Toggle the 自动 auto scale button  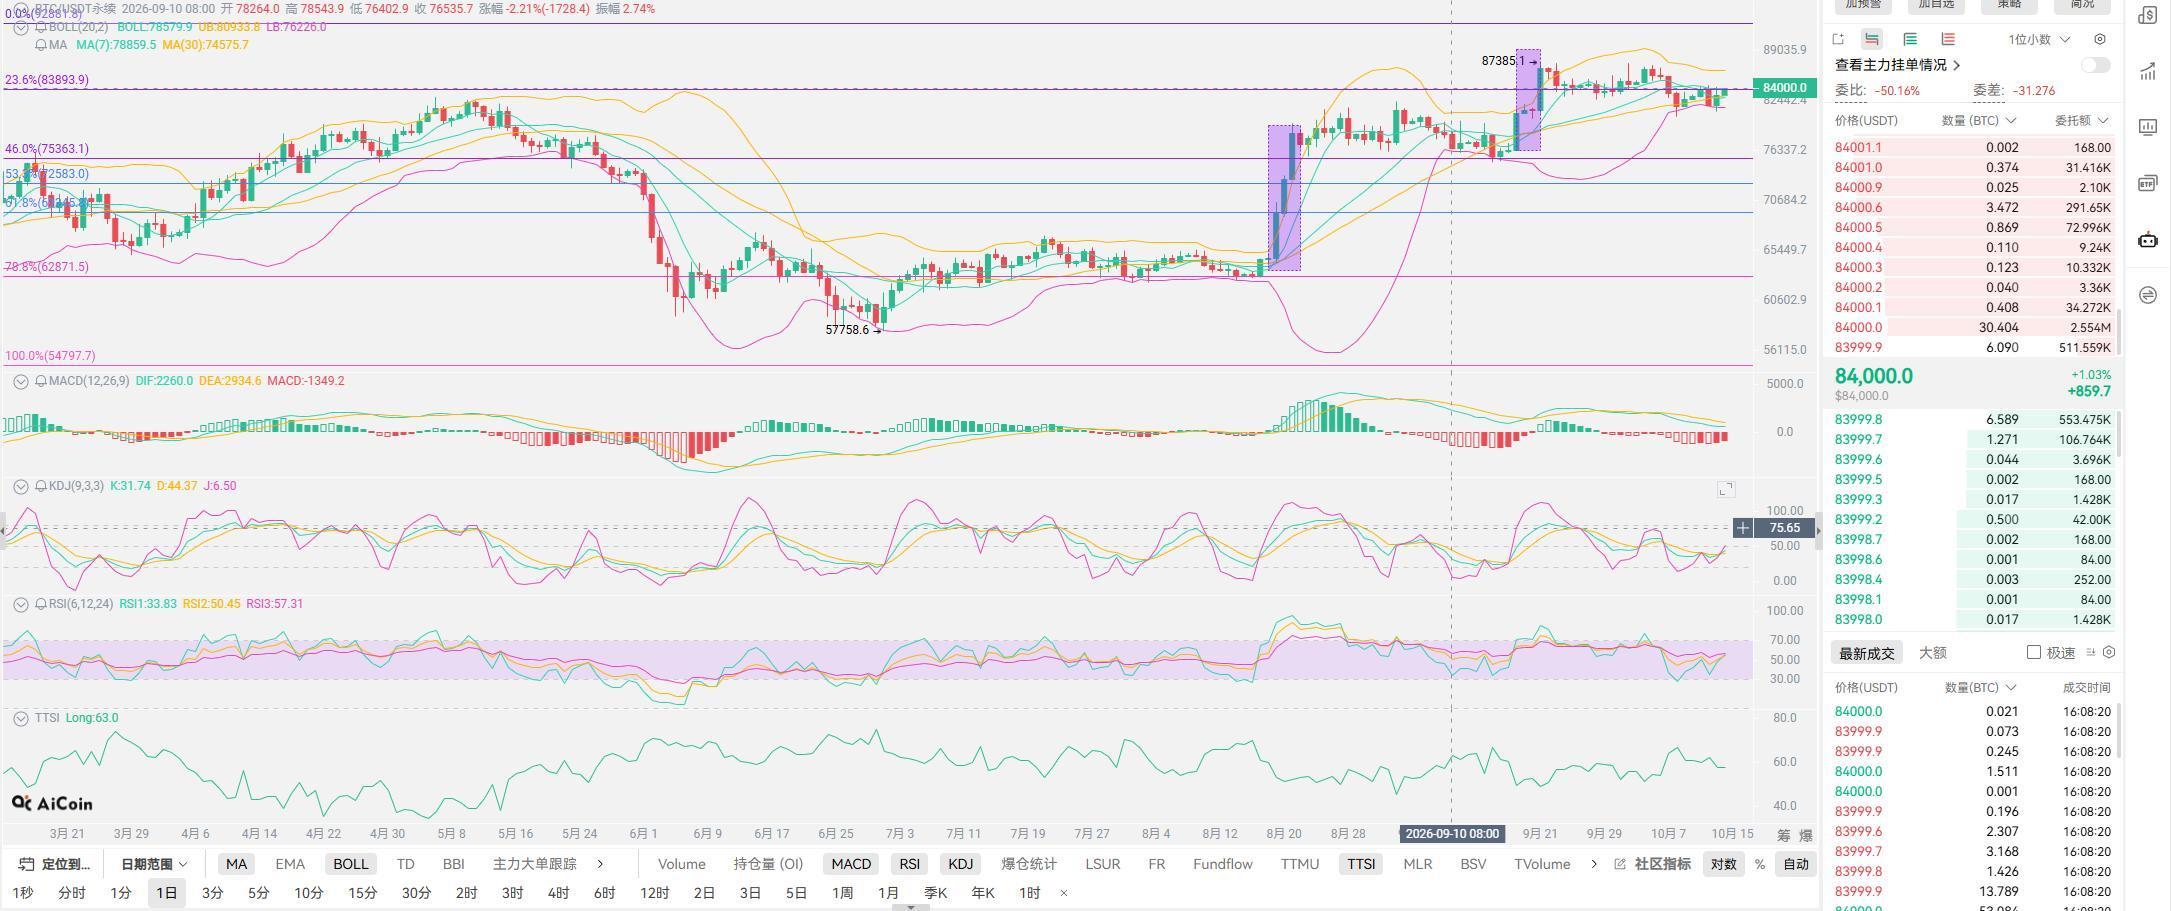point(1796,864)
